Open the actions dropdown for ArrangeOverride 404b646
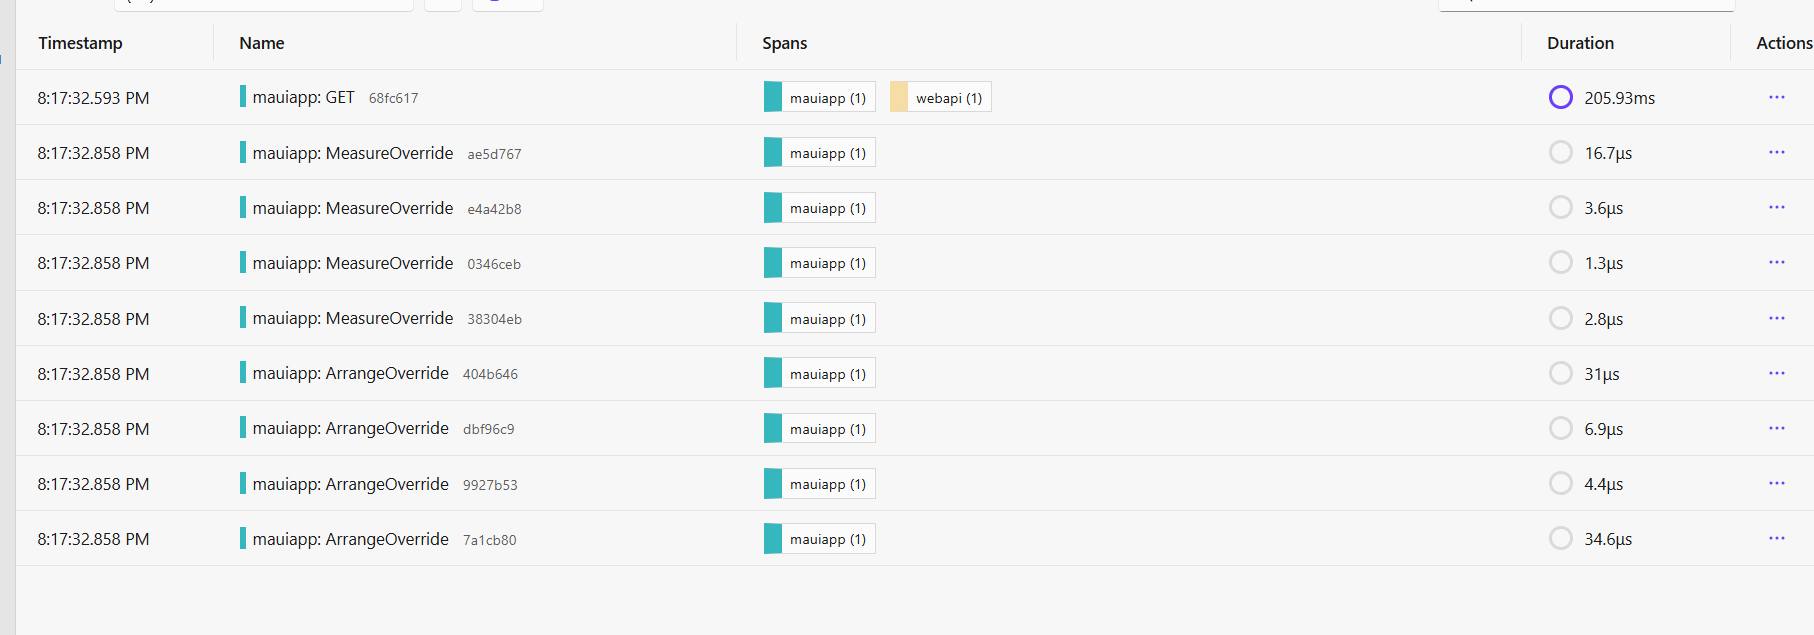Screen dimensions: 1814x635 coord(1777,373)
